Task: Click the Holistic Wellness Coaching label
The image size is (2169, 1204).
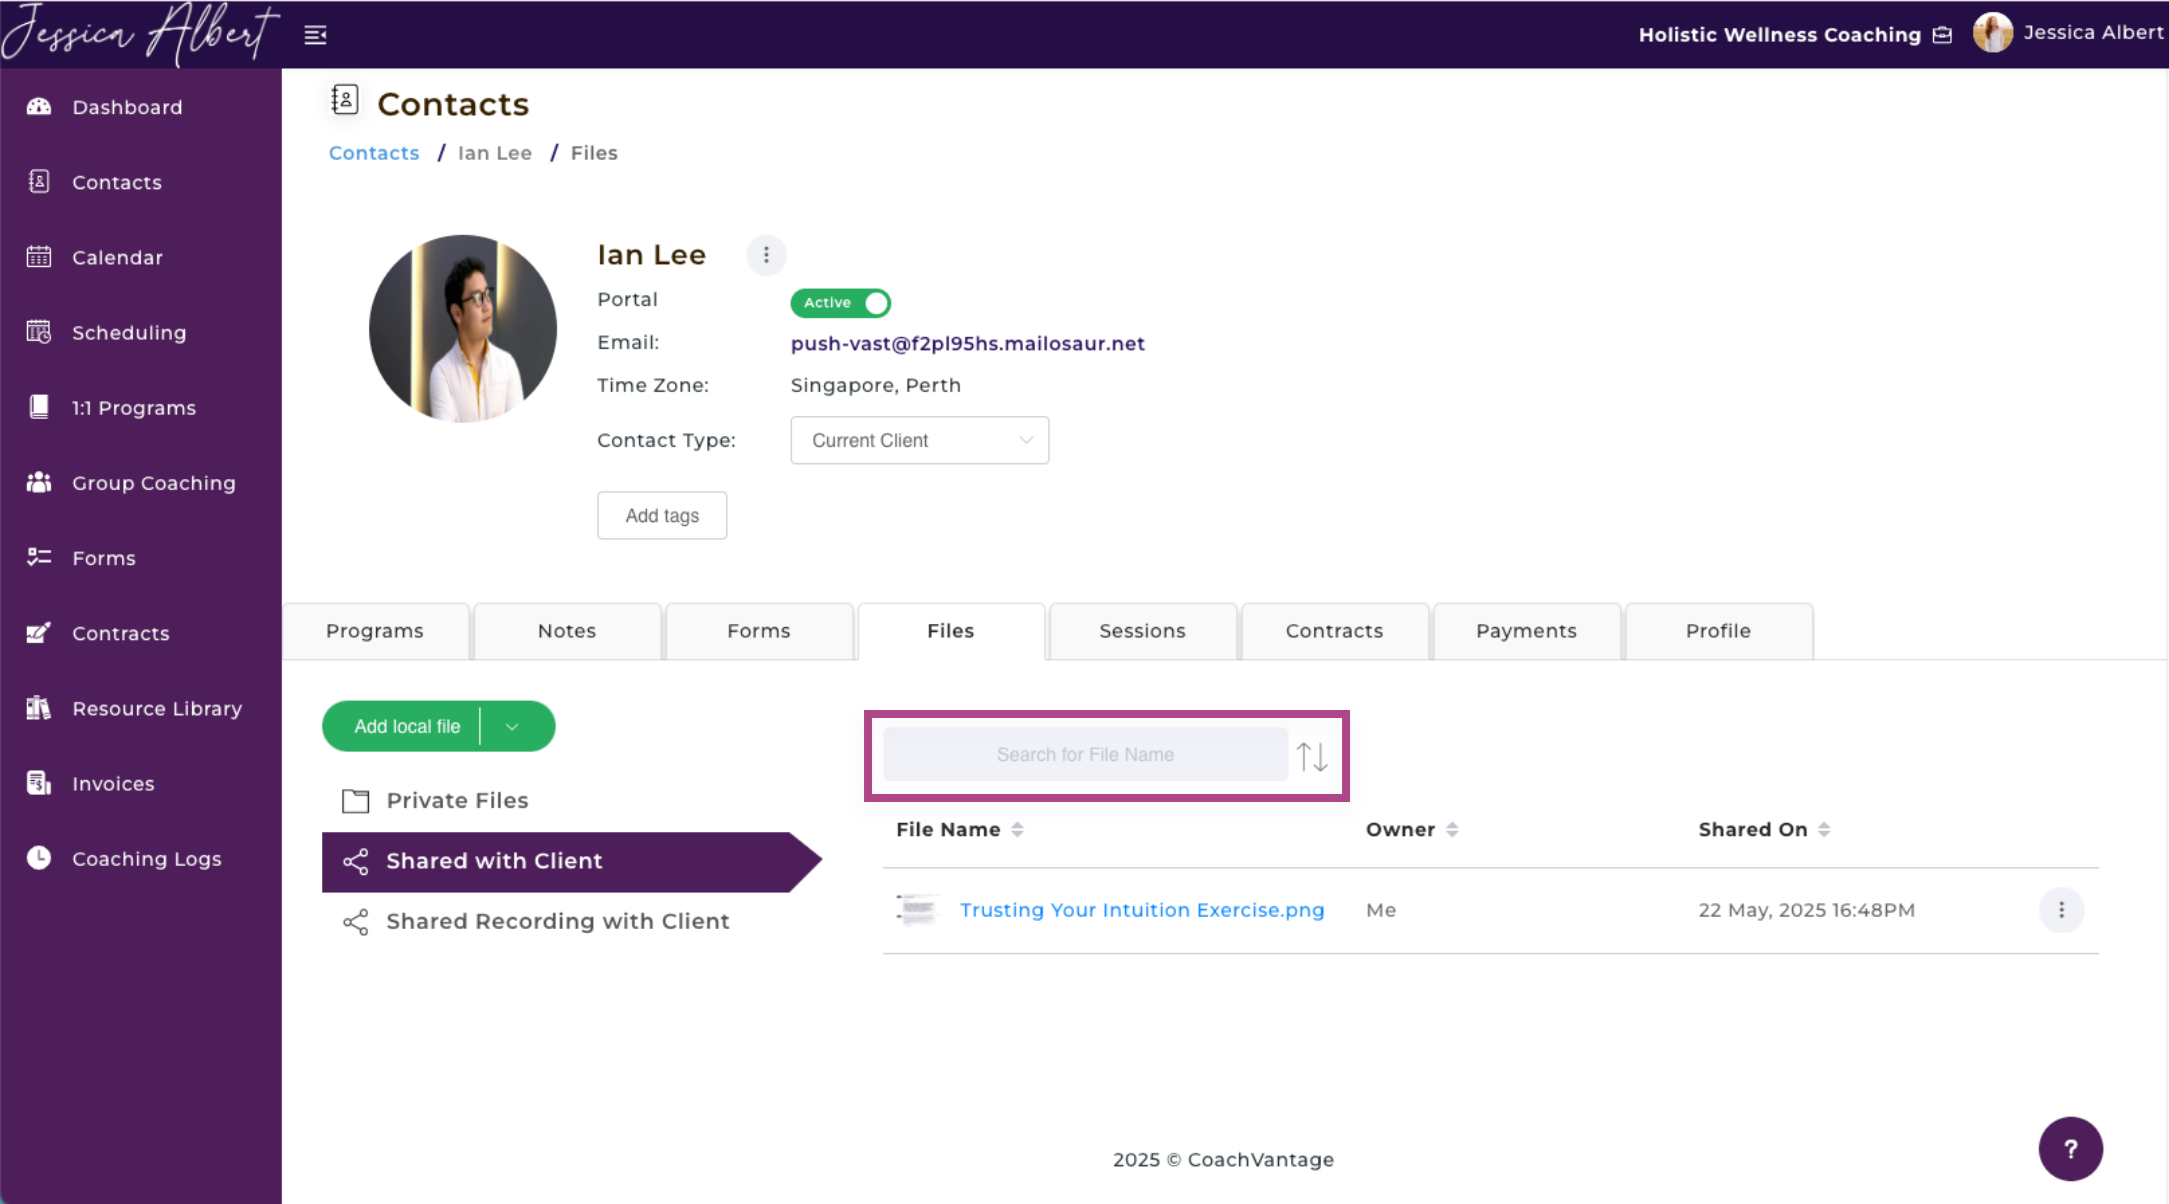Action: point(1779,35)
